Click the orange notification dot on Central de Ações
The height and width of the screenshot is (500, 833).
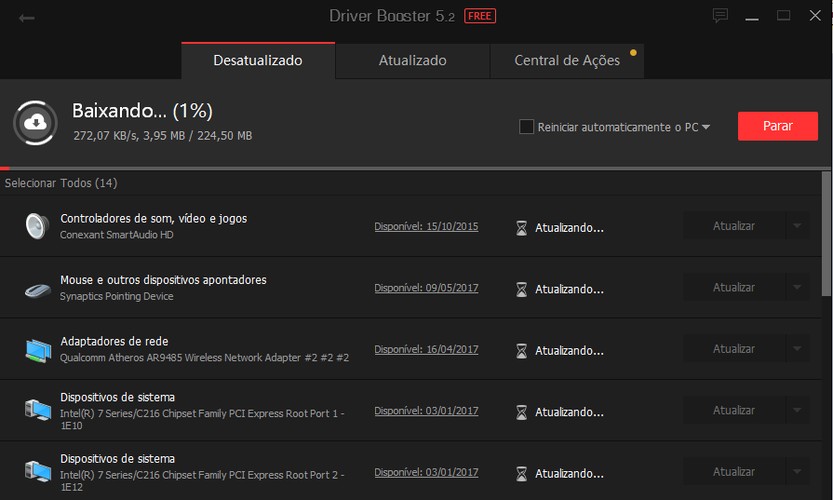[x=633, y=53]
